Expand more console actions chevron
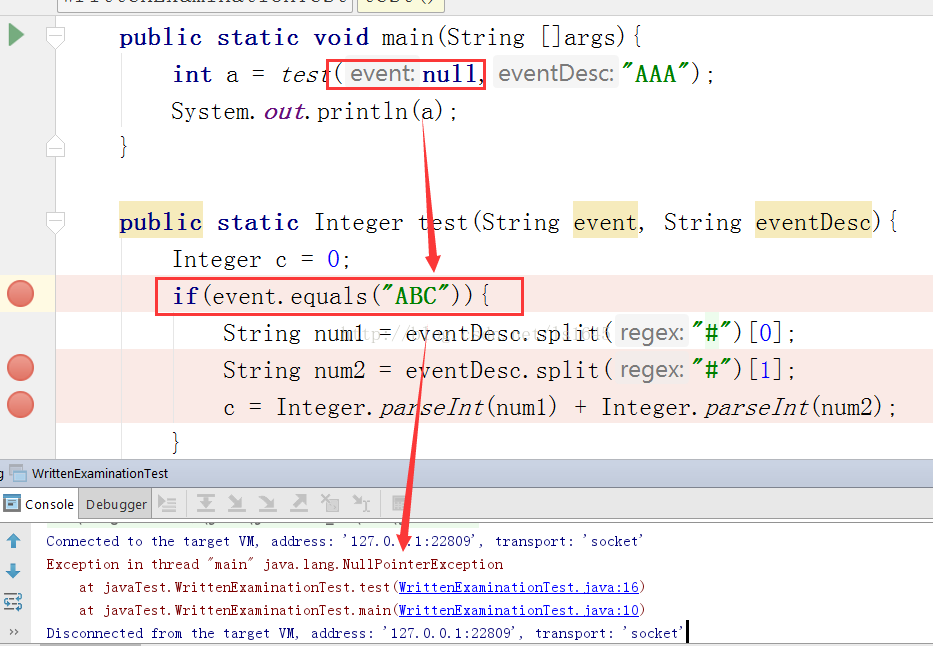Screen dimensions: 933x646 pyautogui.click(x=13, y=632)
